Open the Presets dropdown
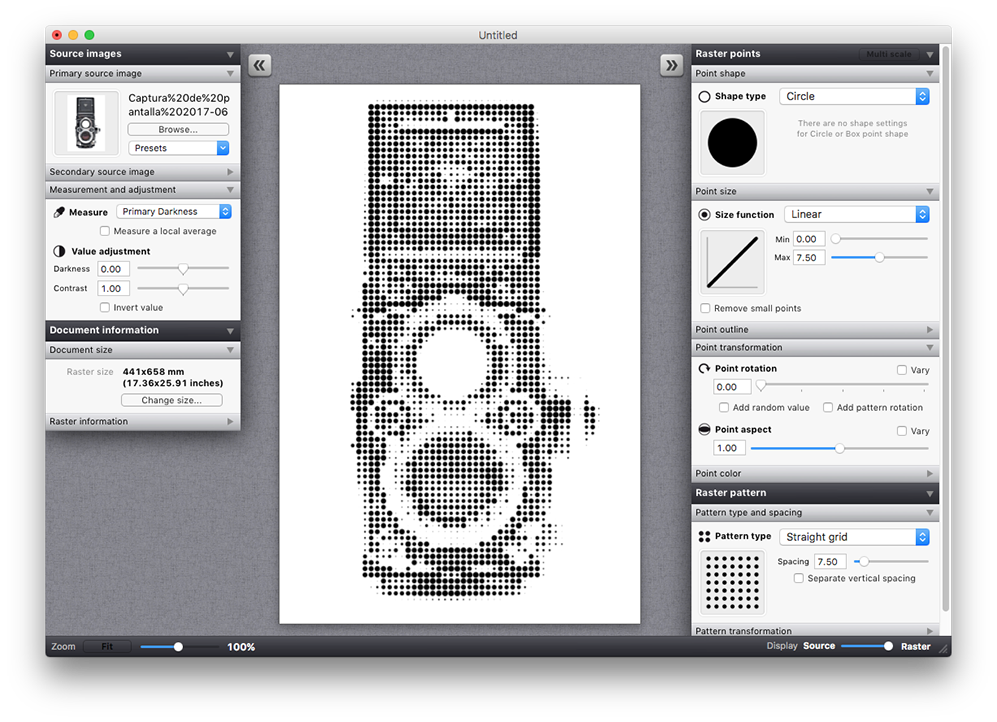Screen dimensions: 997x722 tap(178, 148)
